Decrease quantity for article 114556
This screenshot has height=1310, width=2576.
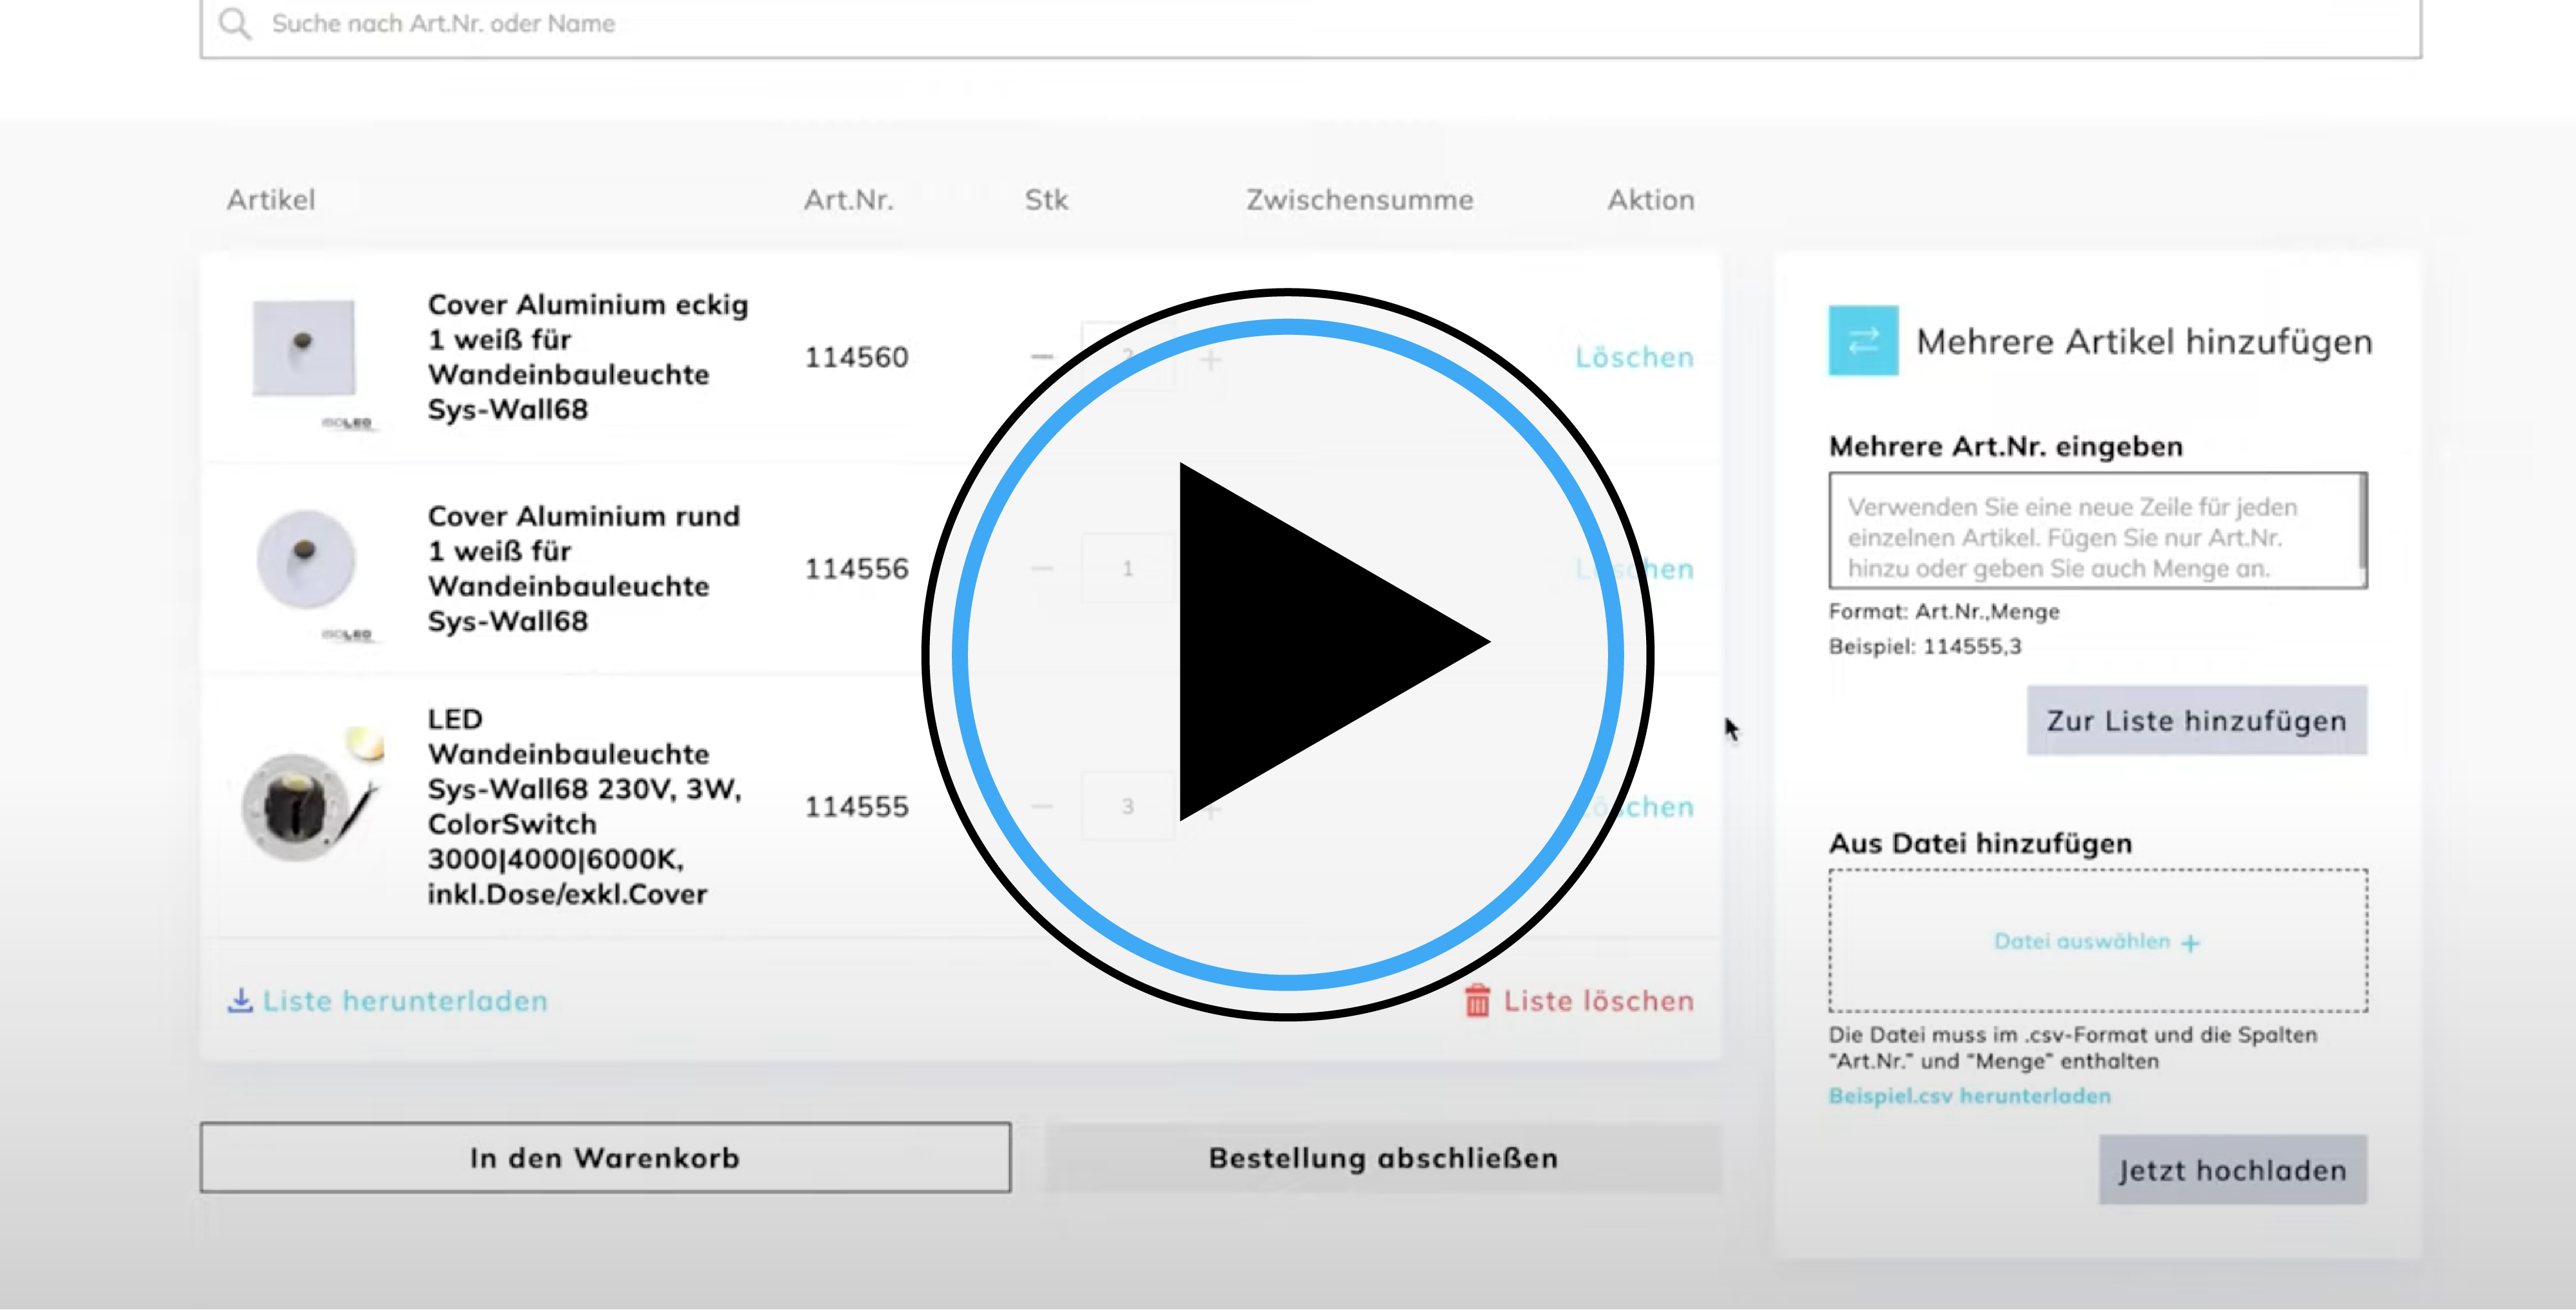point(1042,569)
